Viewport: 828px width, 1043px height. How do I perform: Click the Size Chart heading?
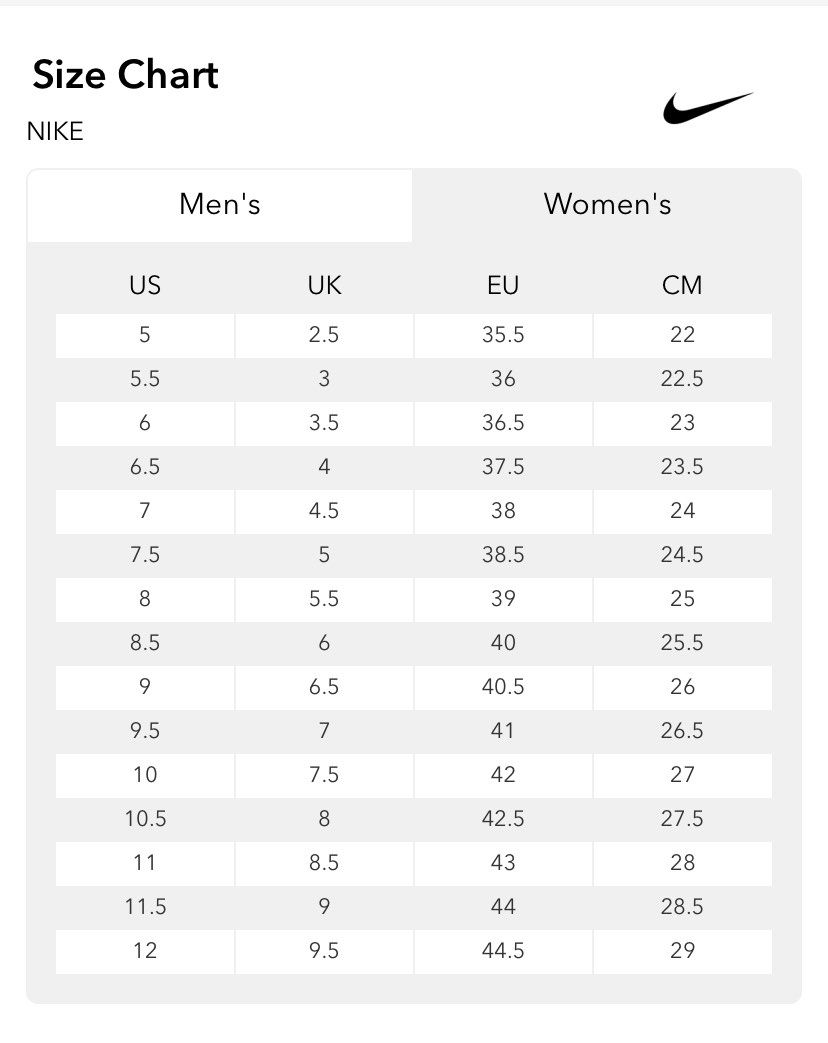tap(125, 74)
